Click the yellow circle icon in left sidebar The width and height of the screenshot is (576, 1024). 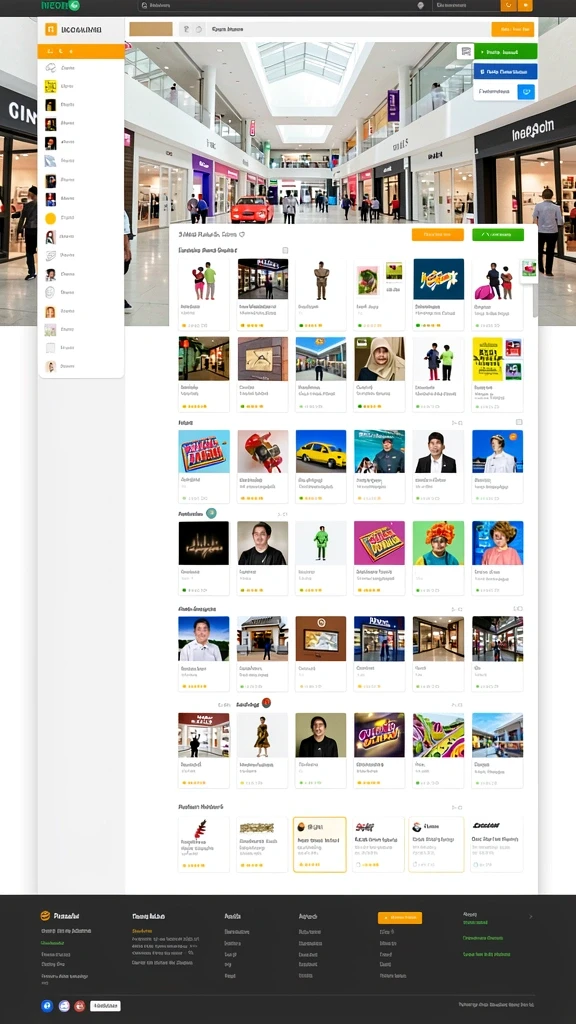click(x=50, y=219)
